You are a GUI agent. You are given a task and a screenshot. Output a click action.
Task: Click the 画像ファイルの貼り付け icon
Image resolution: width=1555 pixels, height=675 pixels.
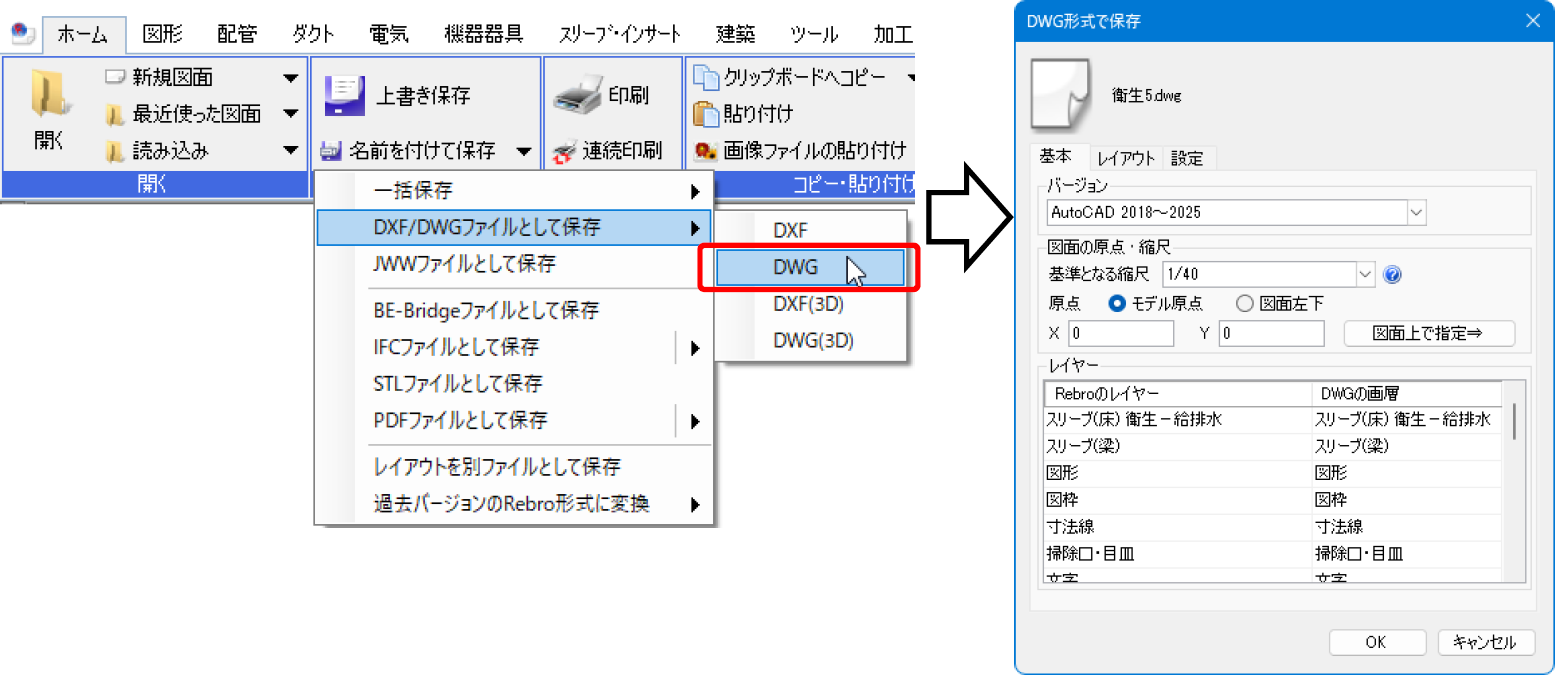point(706,152)
